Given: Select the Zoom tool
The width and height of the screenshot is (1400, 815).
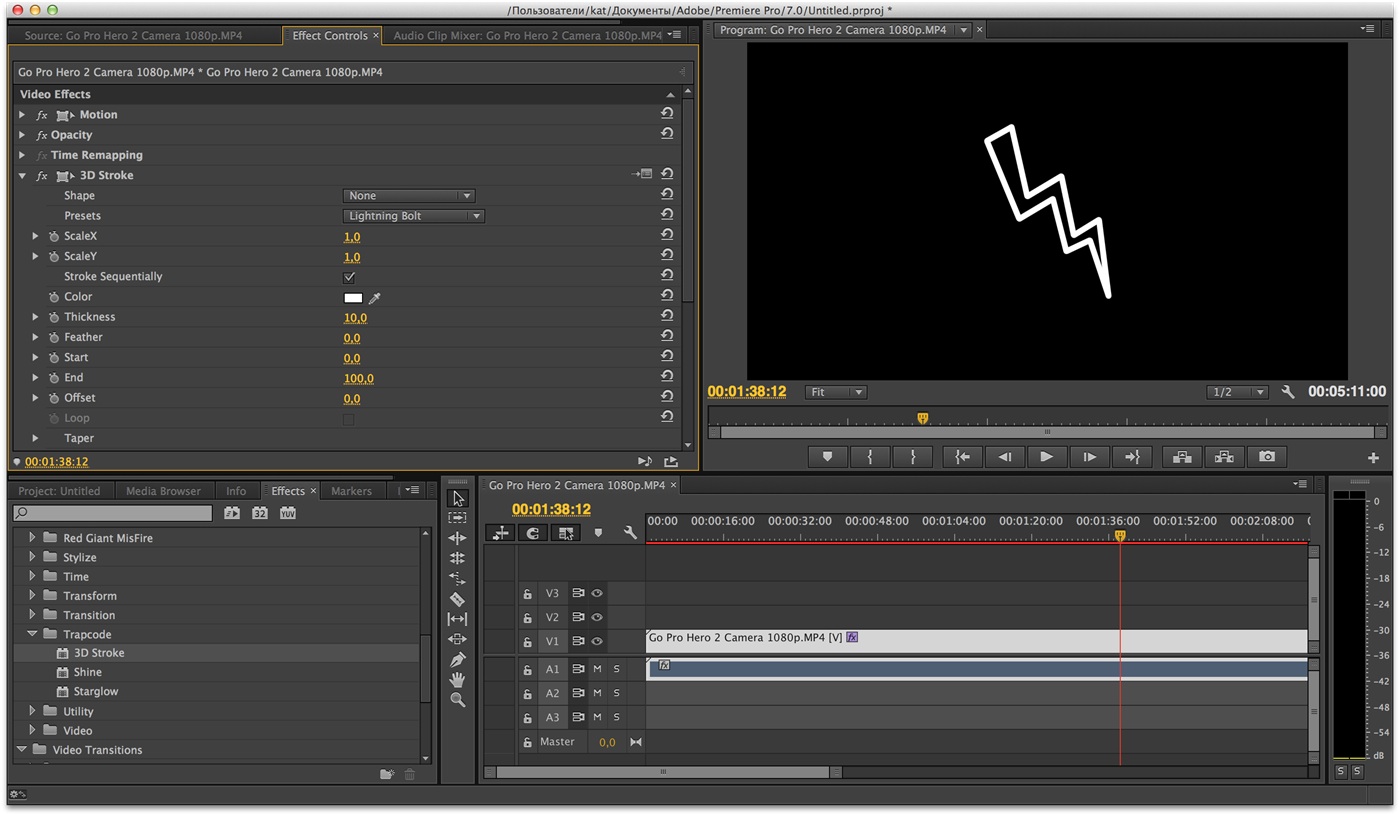Looking at the screenshot, I should click(x=458, y=700).
